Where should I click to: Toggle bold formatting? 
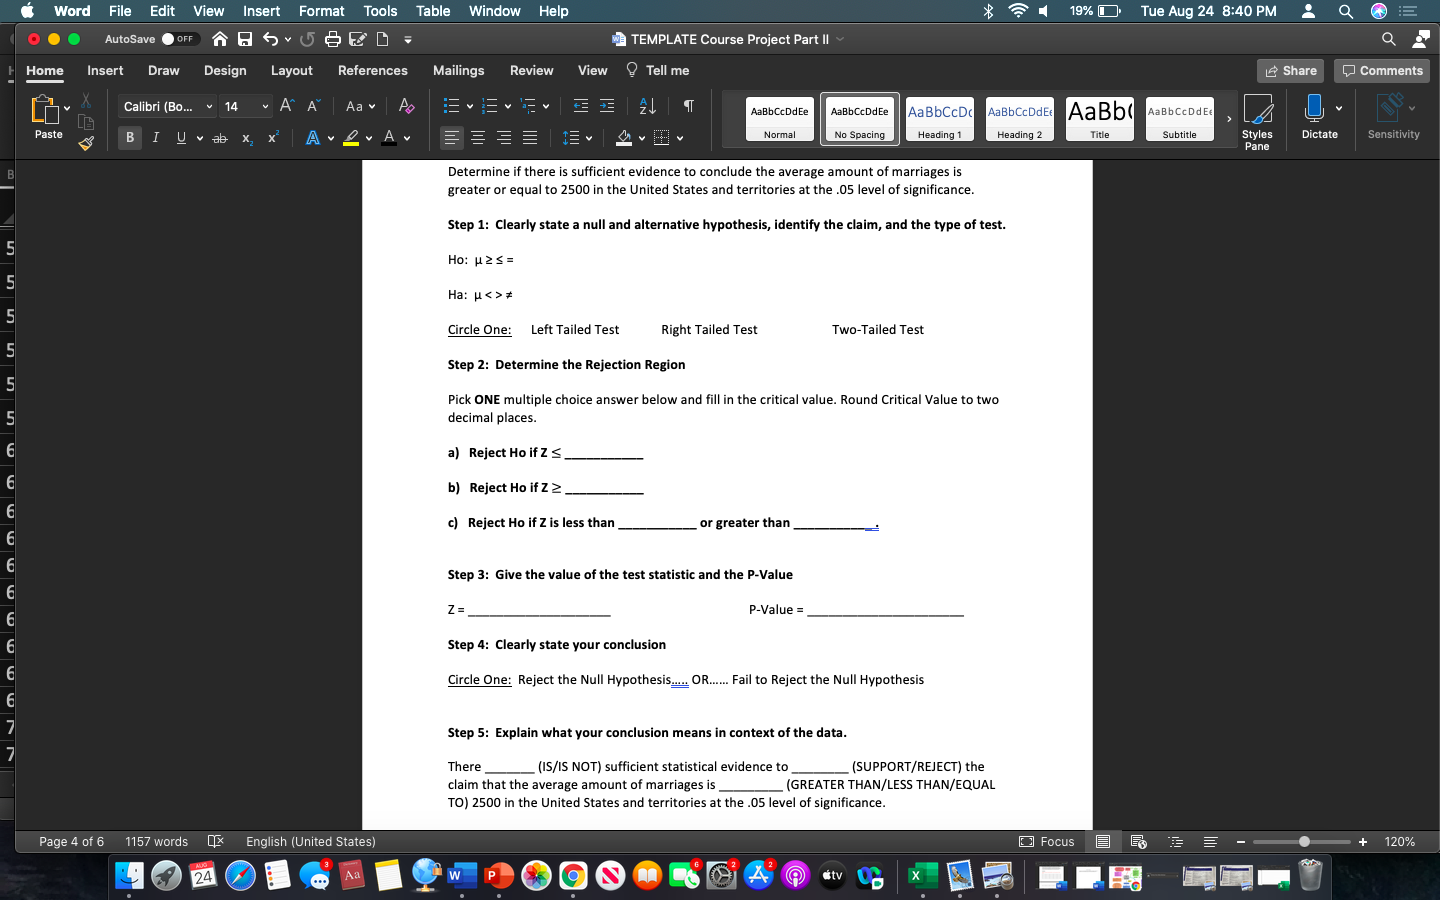[129, 138]
